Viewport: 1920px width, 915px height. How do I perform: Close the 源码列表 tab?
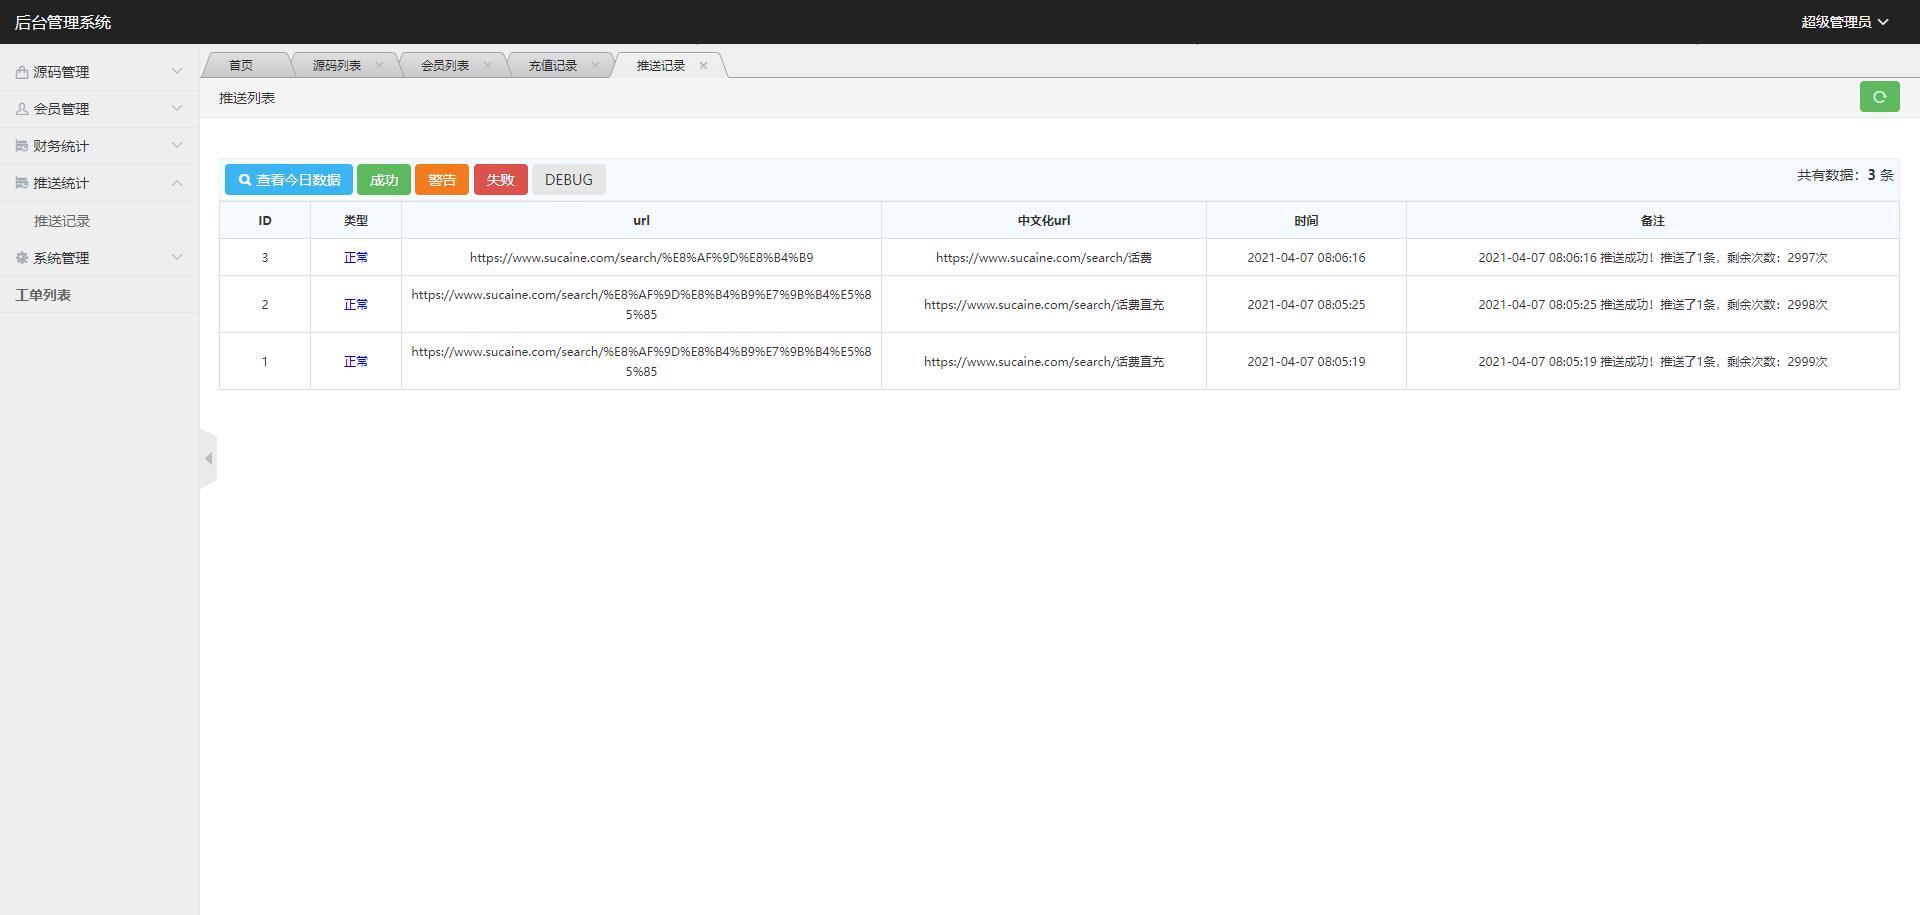pyautogui.click(x=379, y=66)
